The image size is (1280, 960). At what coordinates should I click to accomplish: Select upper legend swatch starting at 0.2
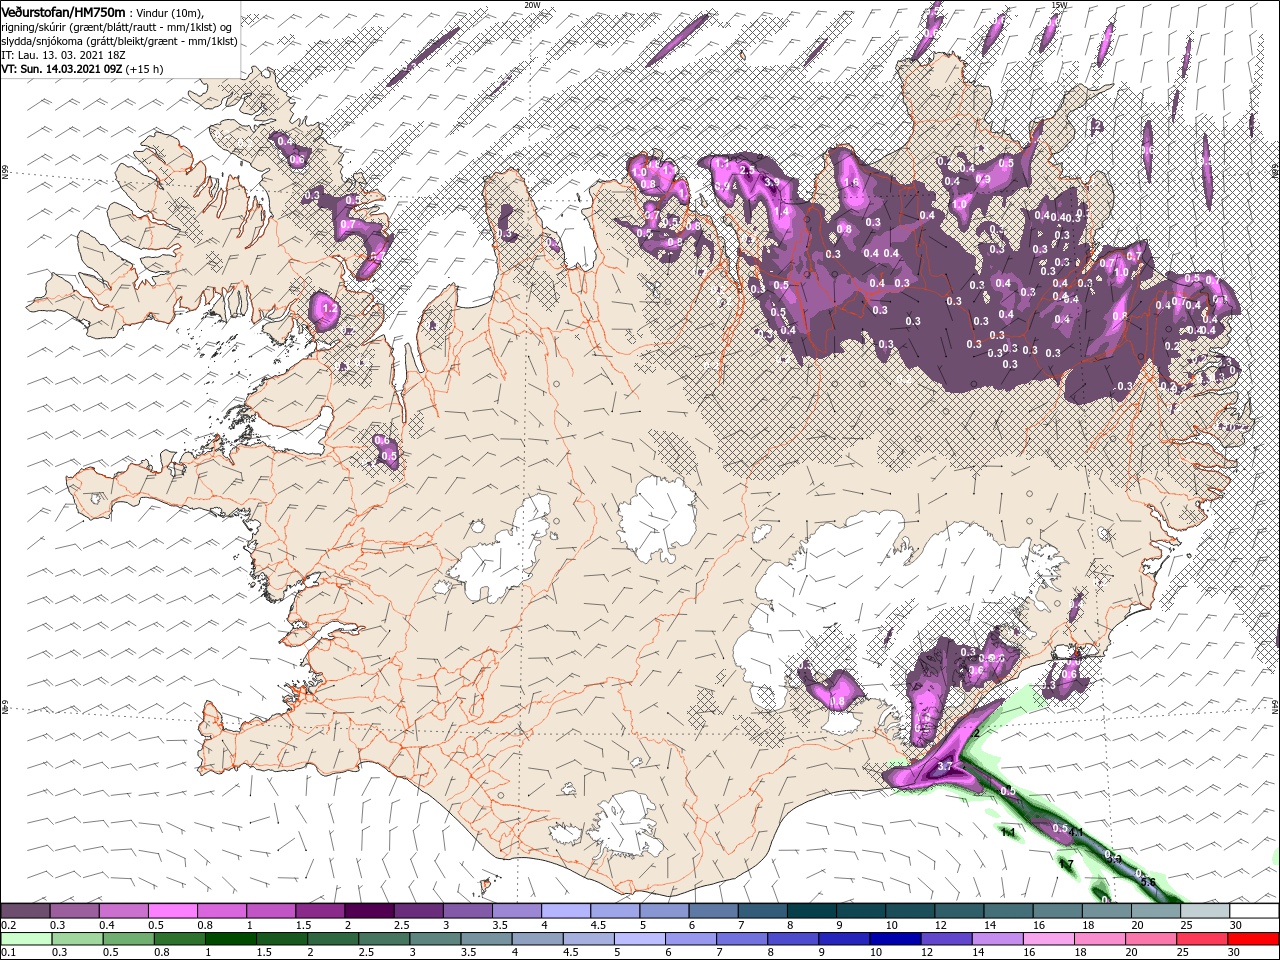[x=25, y=911]
